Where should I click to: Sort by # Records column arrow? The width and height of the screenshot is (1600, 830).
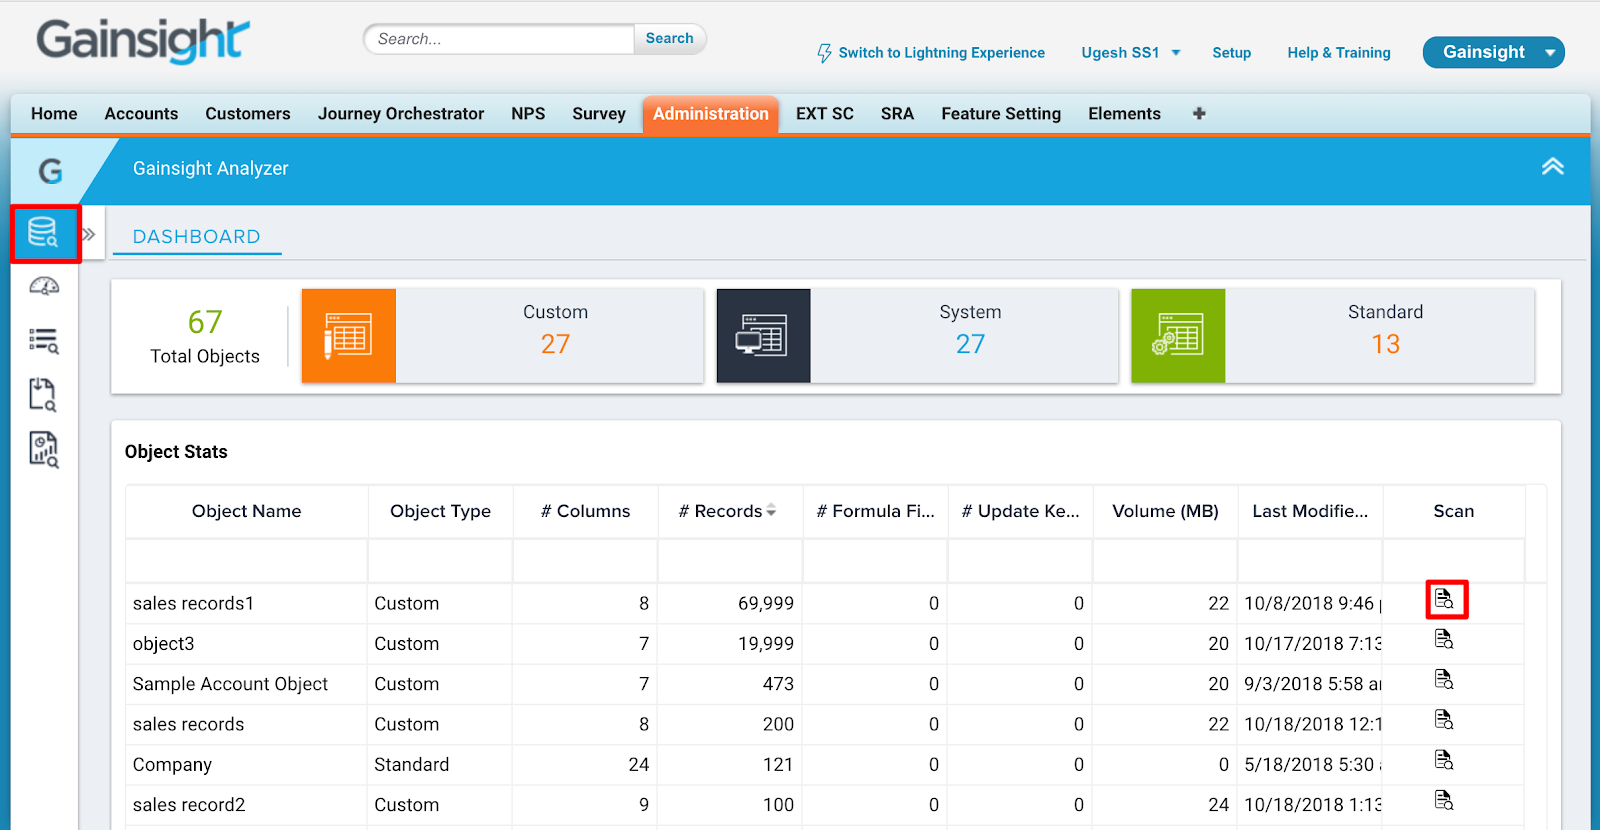point(771,511)
